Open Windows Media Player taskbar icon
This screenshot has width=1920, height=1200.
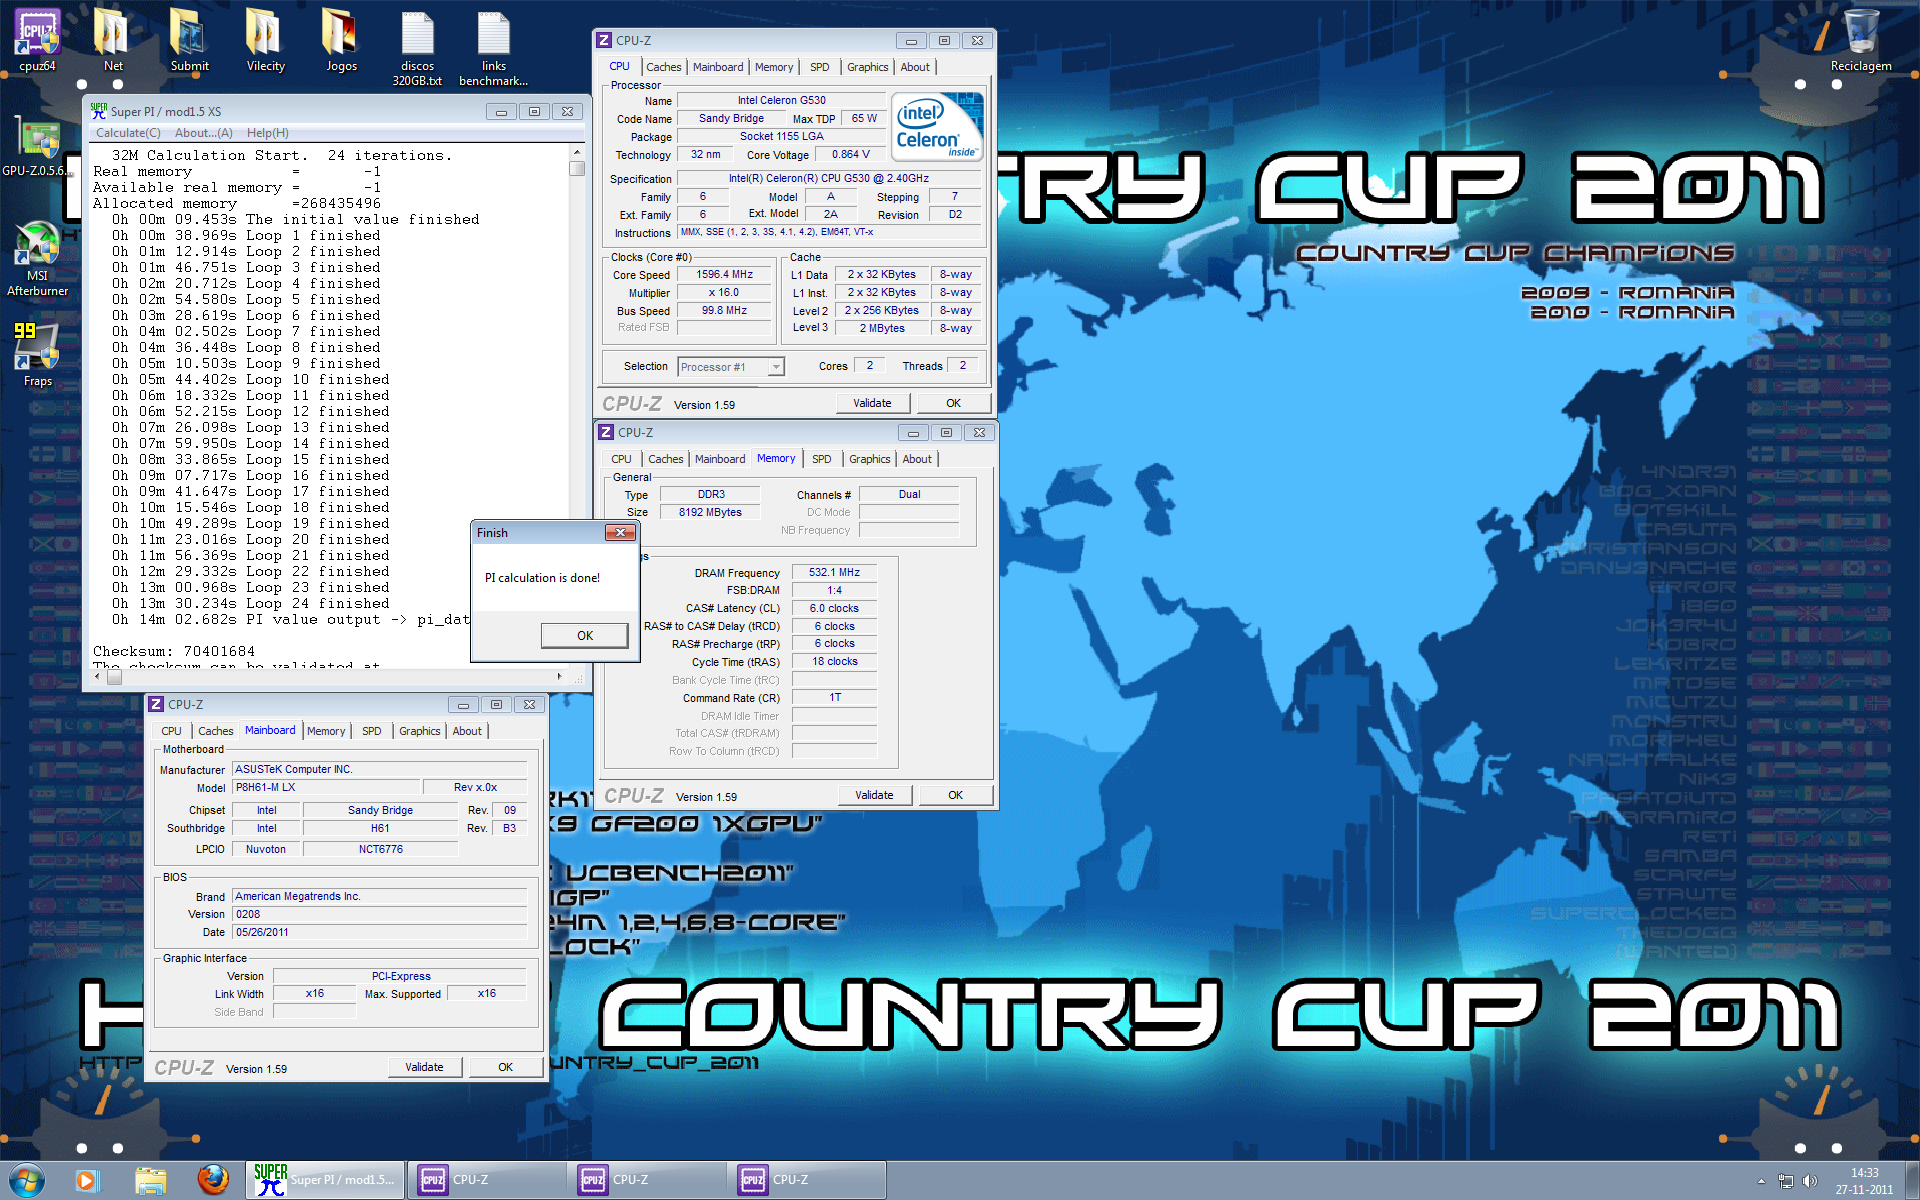(x=86, y=1181)
